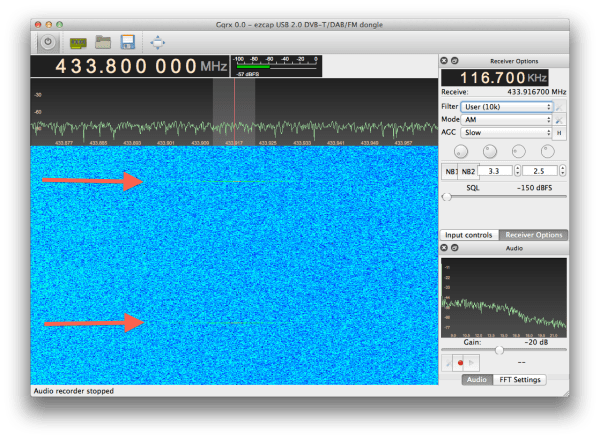Click the NB1 threshold field showing 3.3
600x439 pixels.
(x=497, y=171)
